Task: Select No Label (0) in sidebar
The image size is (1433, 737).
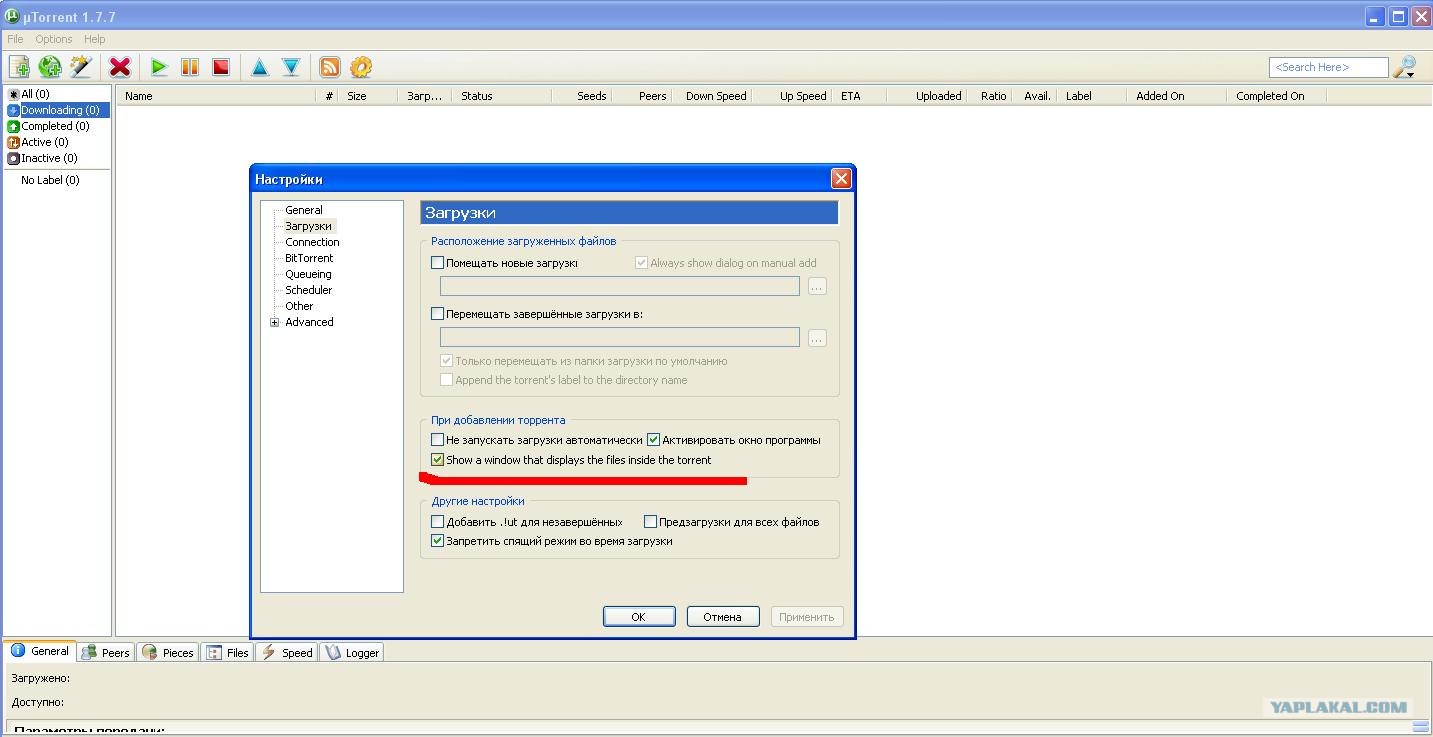Action: point(50,180)
